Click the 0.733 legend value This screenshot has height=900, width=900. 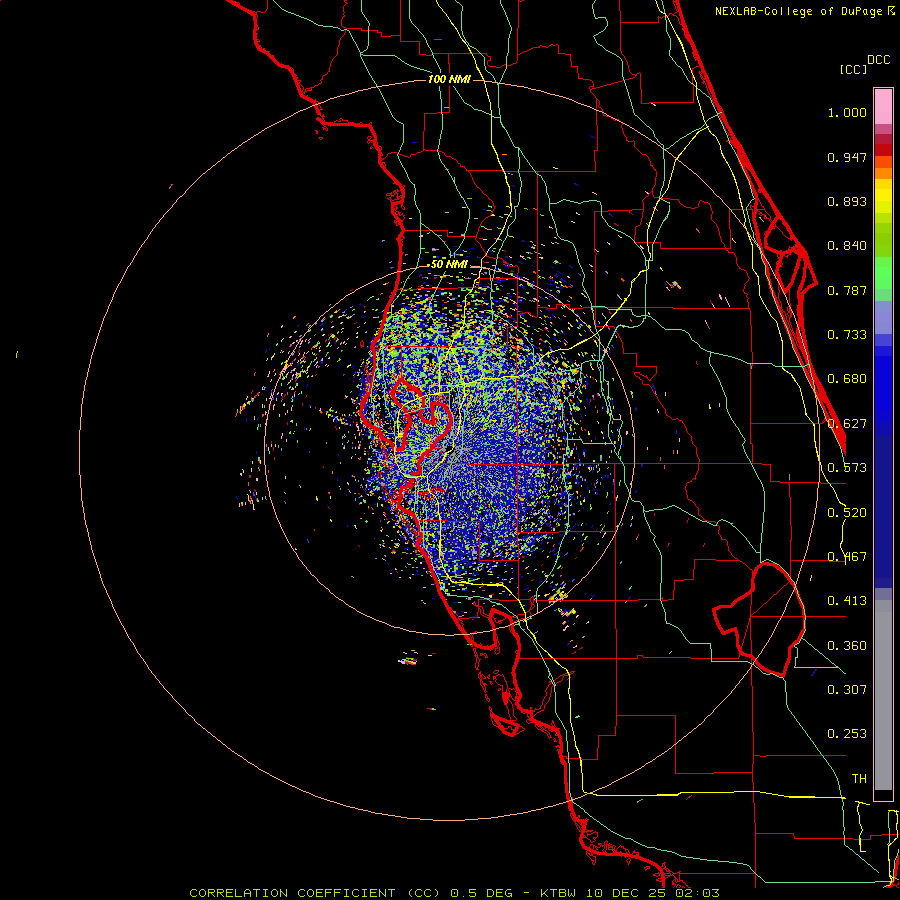847,335
